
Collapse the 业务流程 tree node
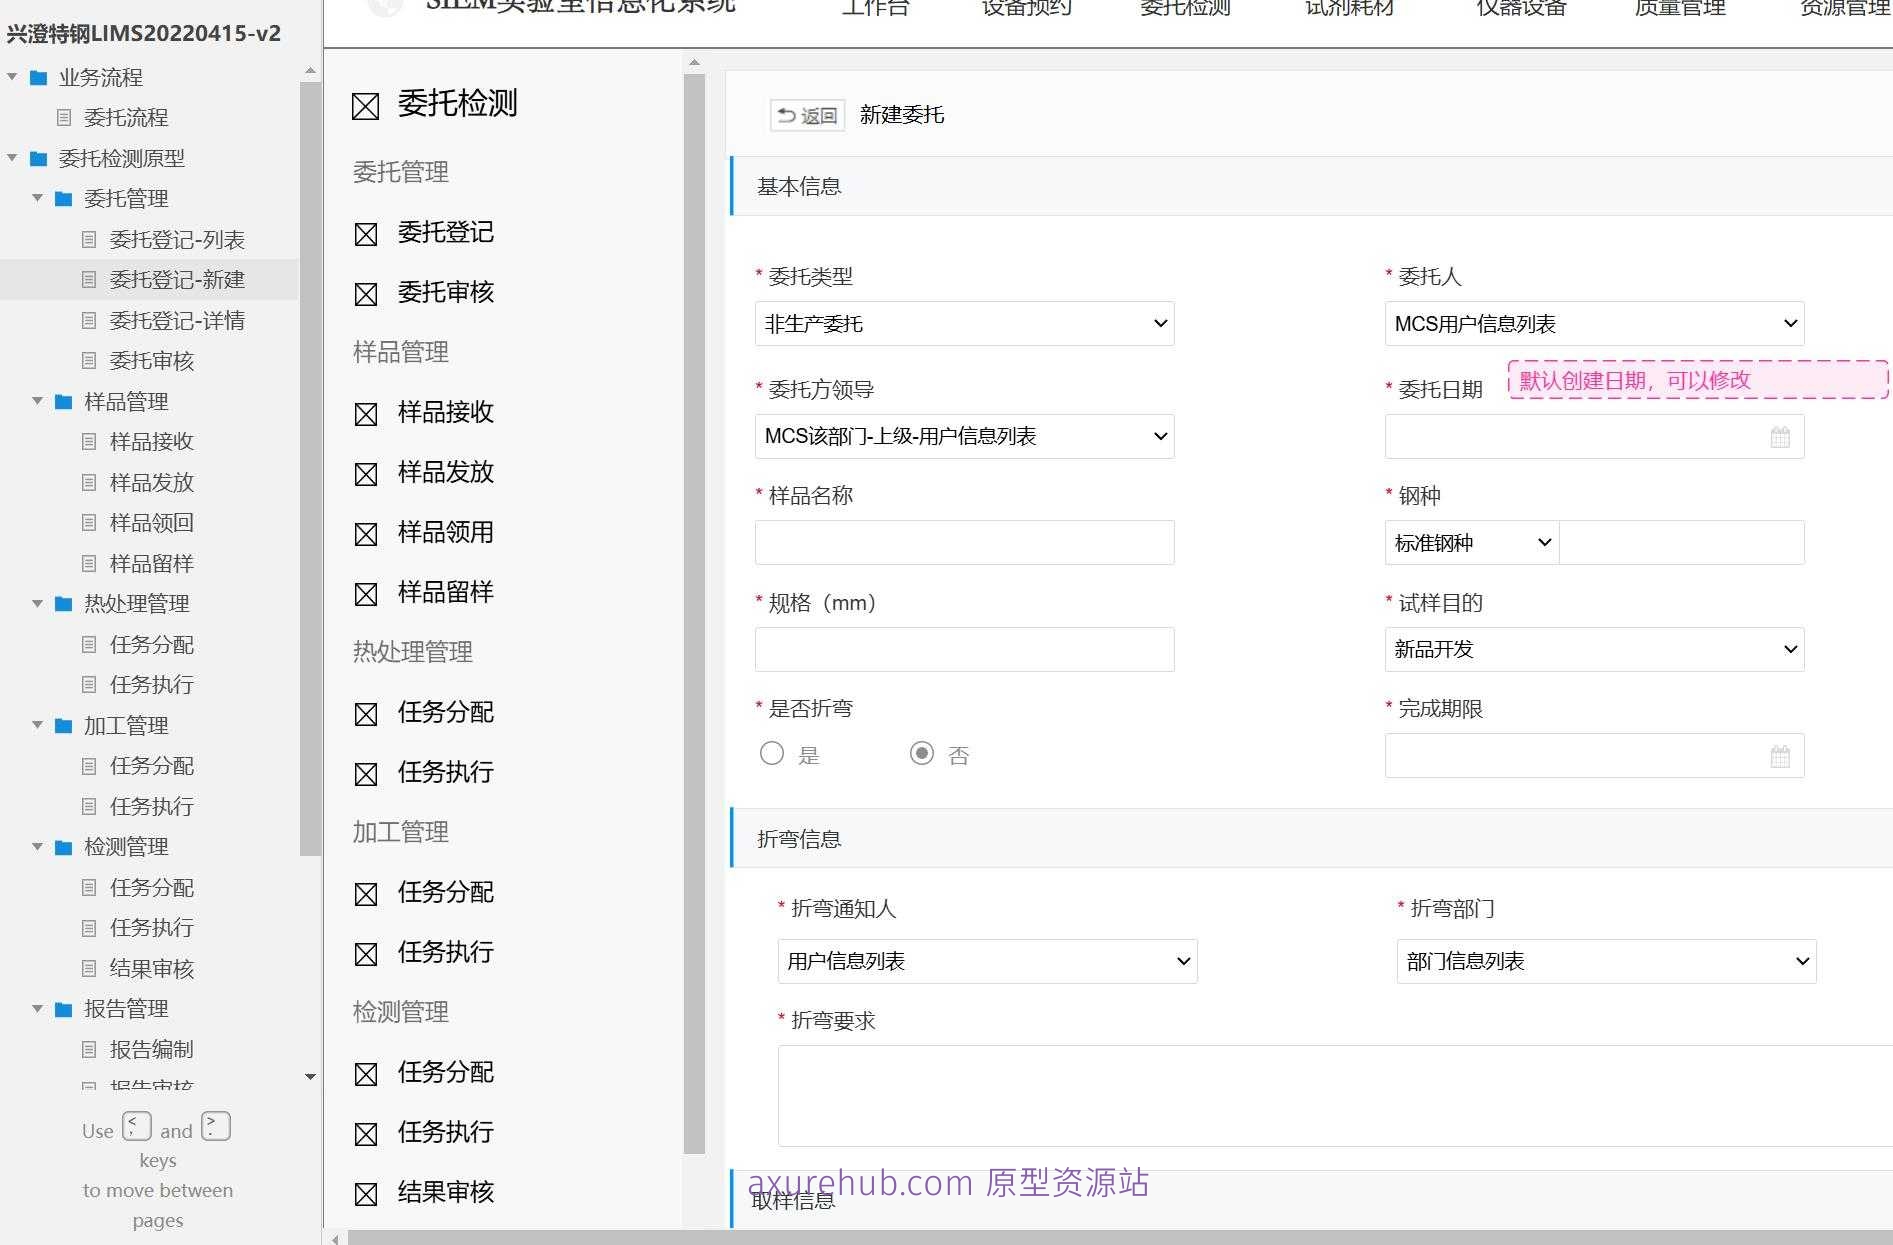pyautogui.click(x=11, y=76)
